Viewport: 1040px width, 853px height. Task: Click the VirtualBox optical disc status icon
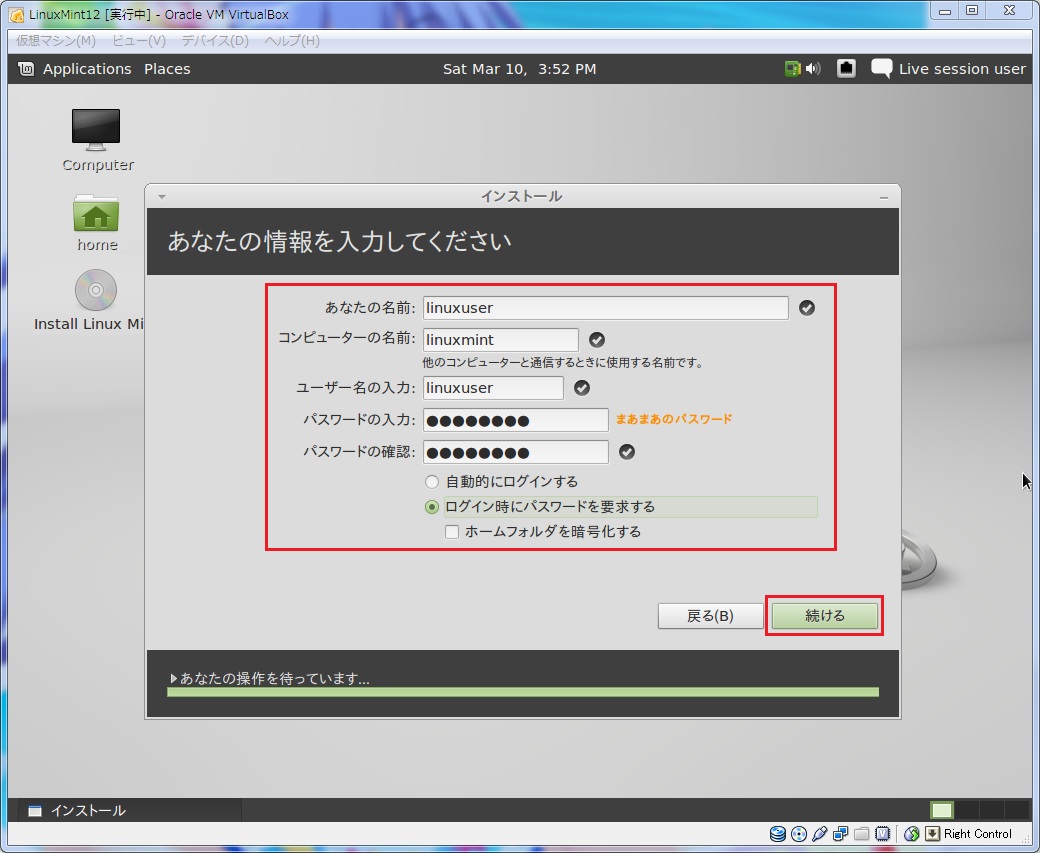[x=799, y=834]
